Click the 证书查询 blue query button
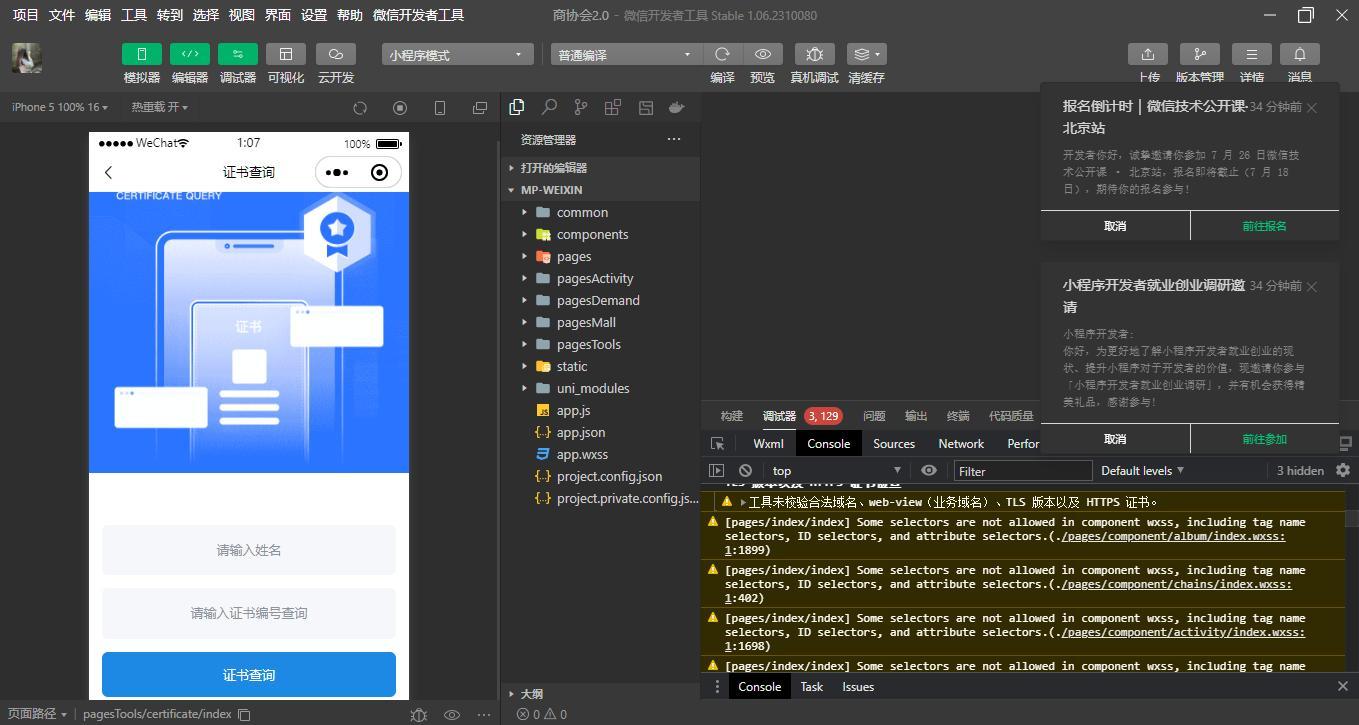Image resolution: width=1359 pixels, height=725 pixels. 249,675
